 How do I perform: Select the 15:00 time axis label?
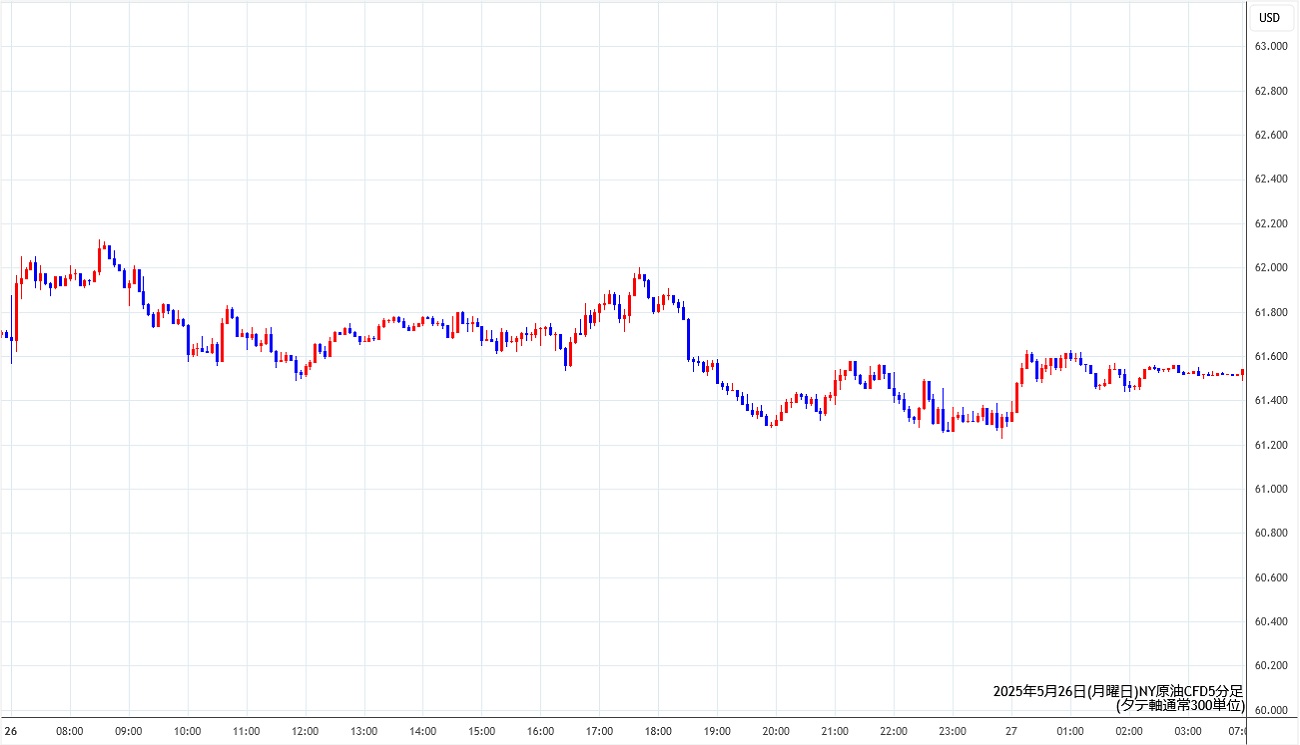click(482, 731)
